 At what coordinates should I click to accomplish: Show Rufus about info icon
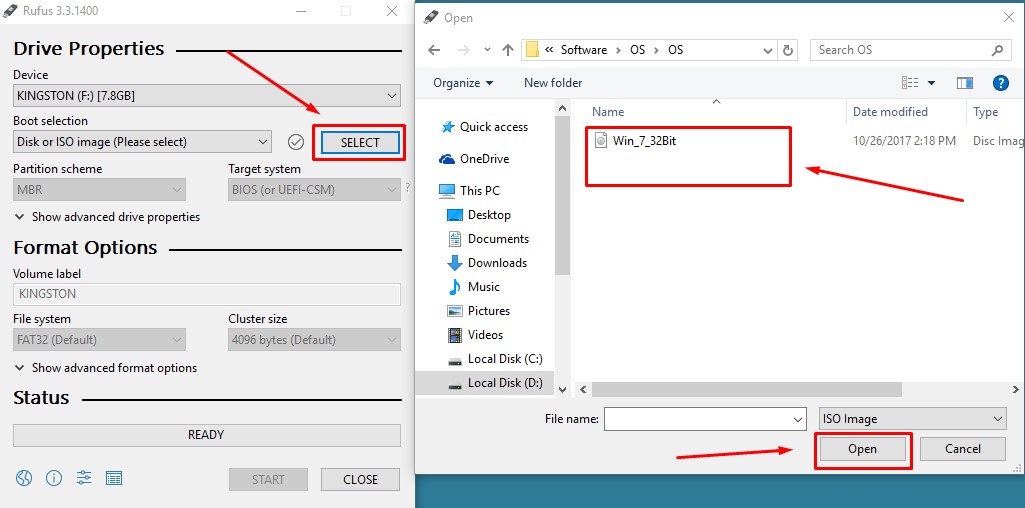pos(54,479)
